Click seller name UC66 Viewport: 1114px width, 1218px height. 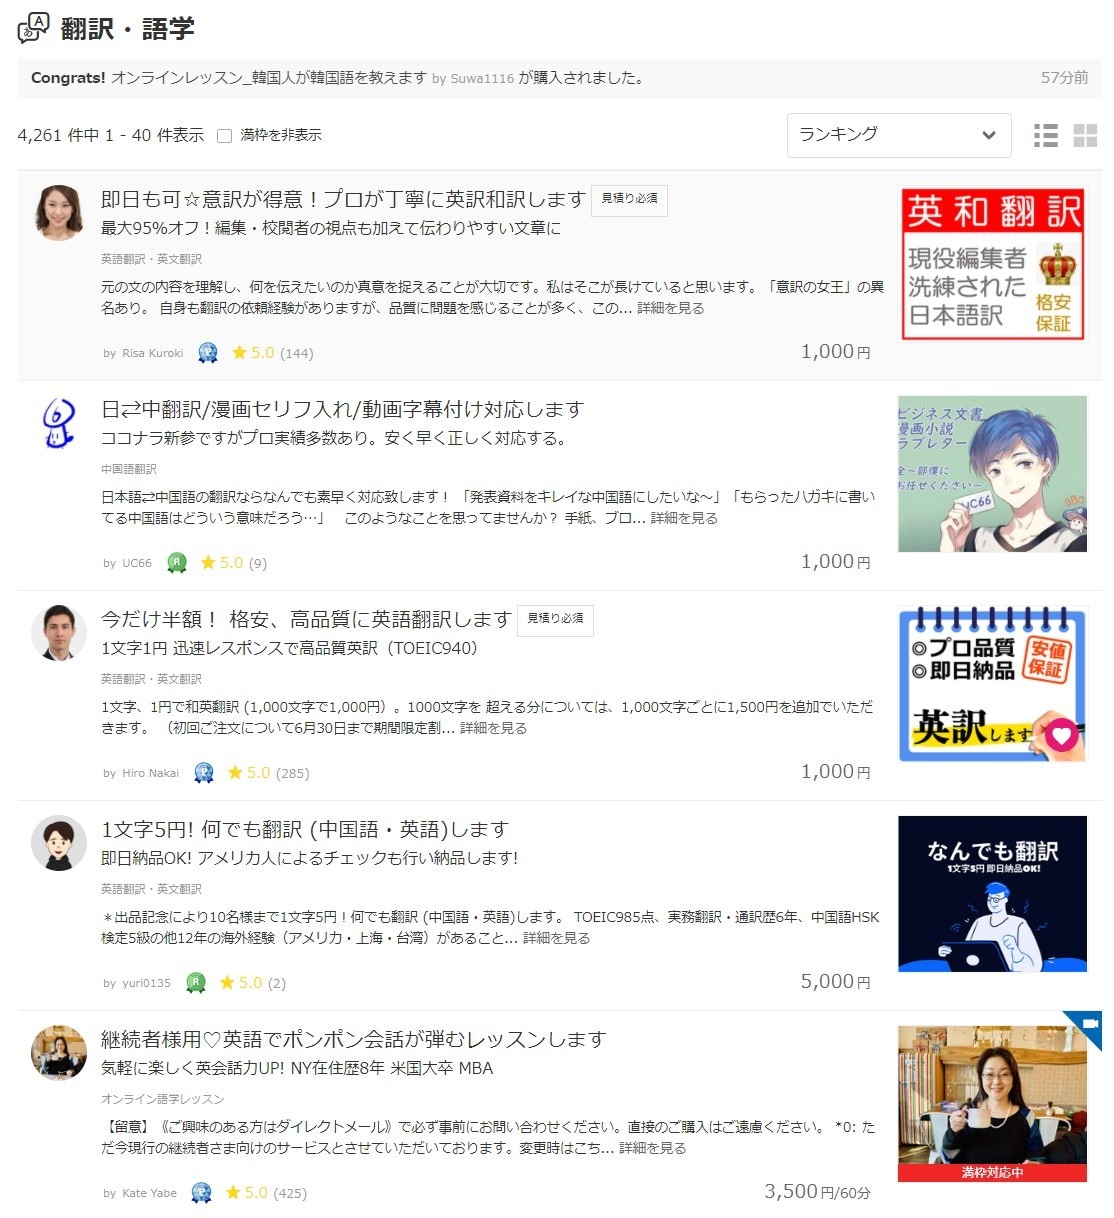(x=137, y=563)
